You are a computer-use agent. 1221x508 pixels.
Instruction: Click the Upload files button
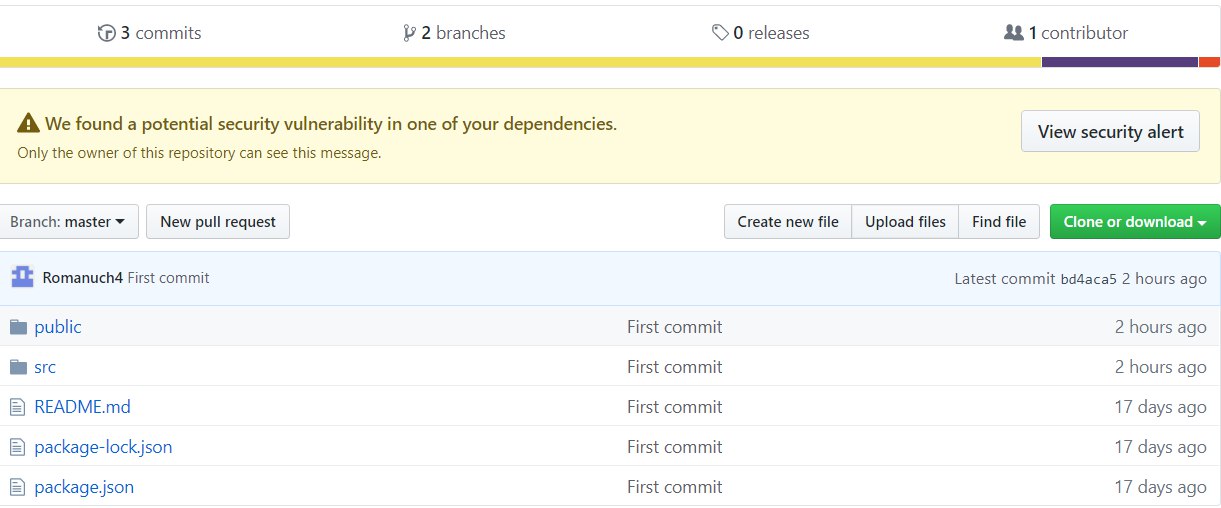[x=905, y=222]
